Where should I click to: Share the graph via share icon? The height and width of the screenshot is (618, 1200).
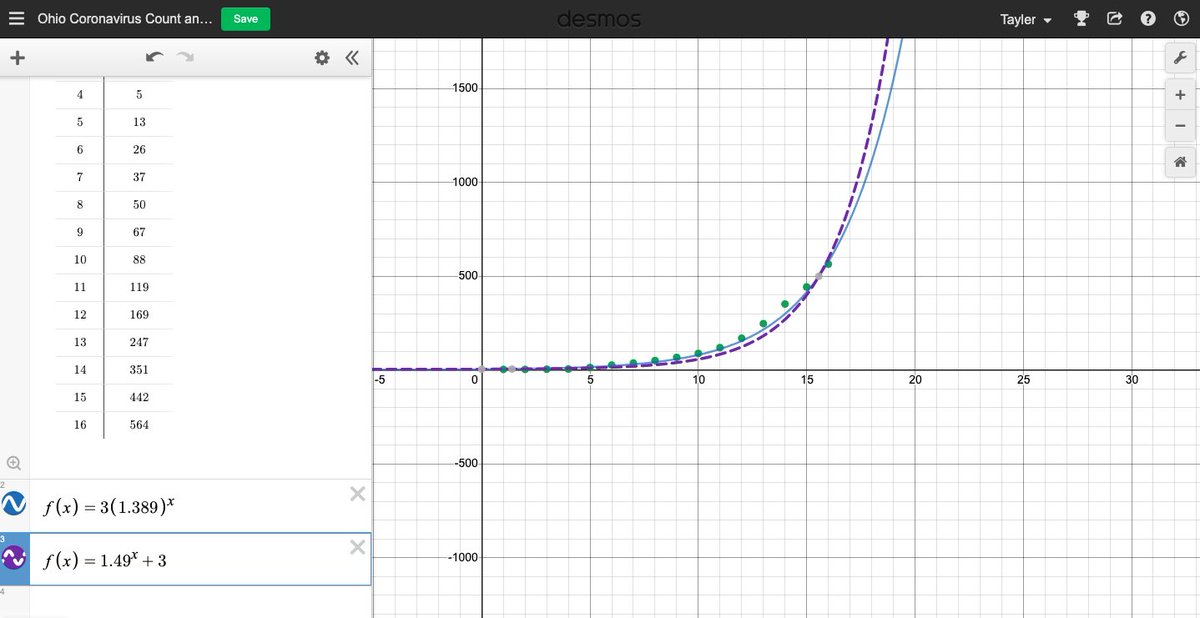[x=1115, y=18]
